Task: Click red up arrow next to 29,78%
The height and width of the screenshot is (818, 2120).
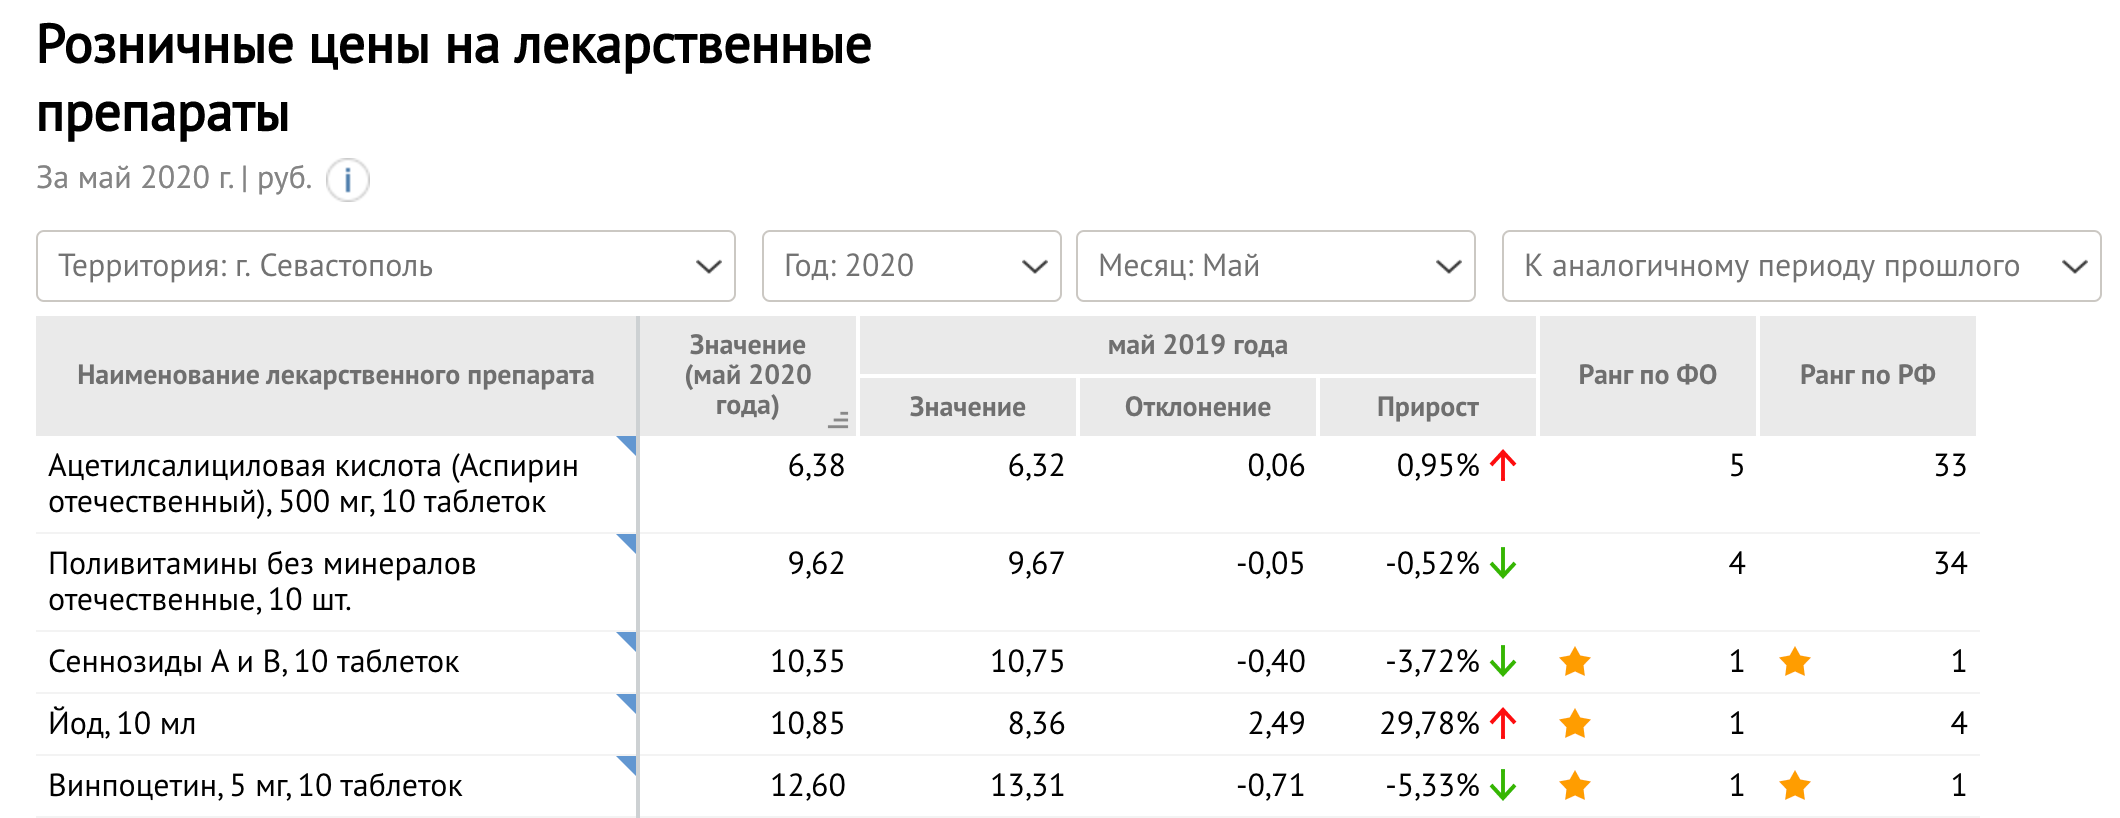Action: tap(1503, 723)
